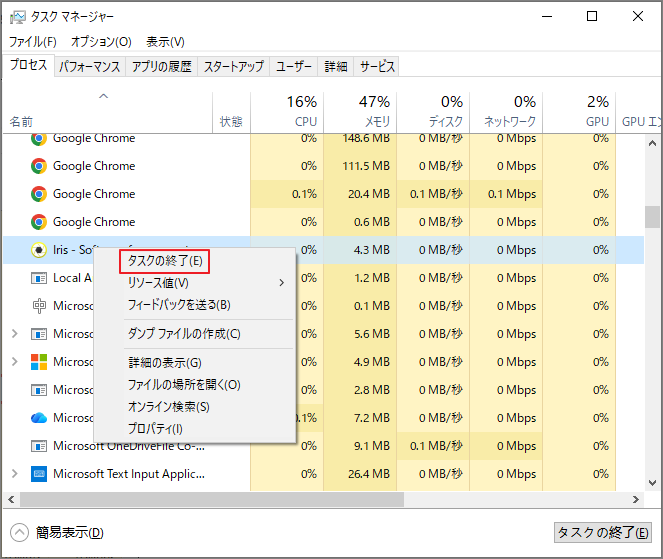Click the vertical scrollbar thumb
Screen dimensions: 663x559
(652, 217)
